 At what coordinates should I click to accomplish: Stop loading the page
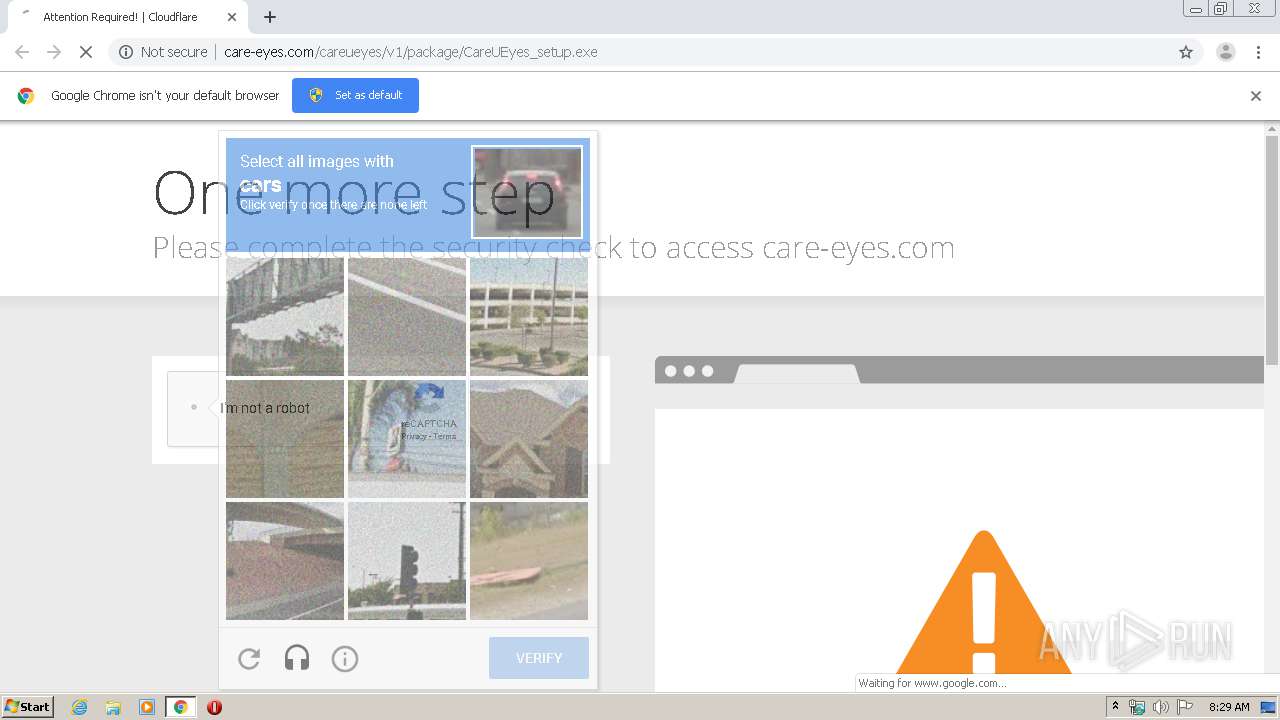(86, 52)
